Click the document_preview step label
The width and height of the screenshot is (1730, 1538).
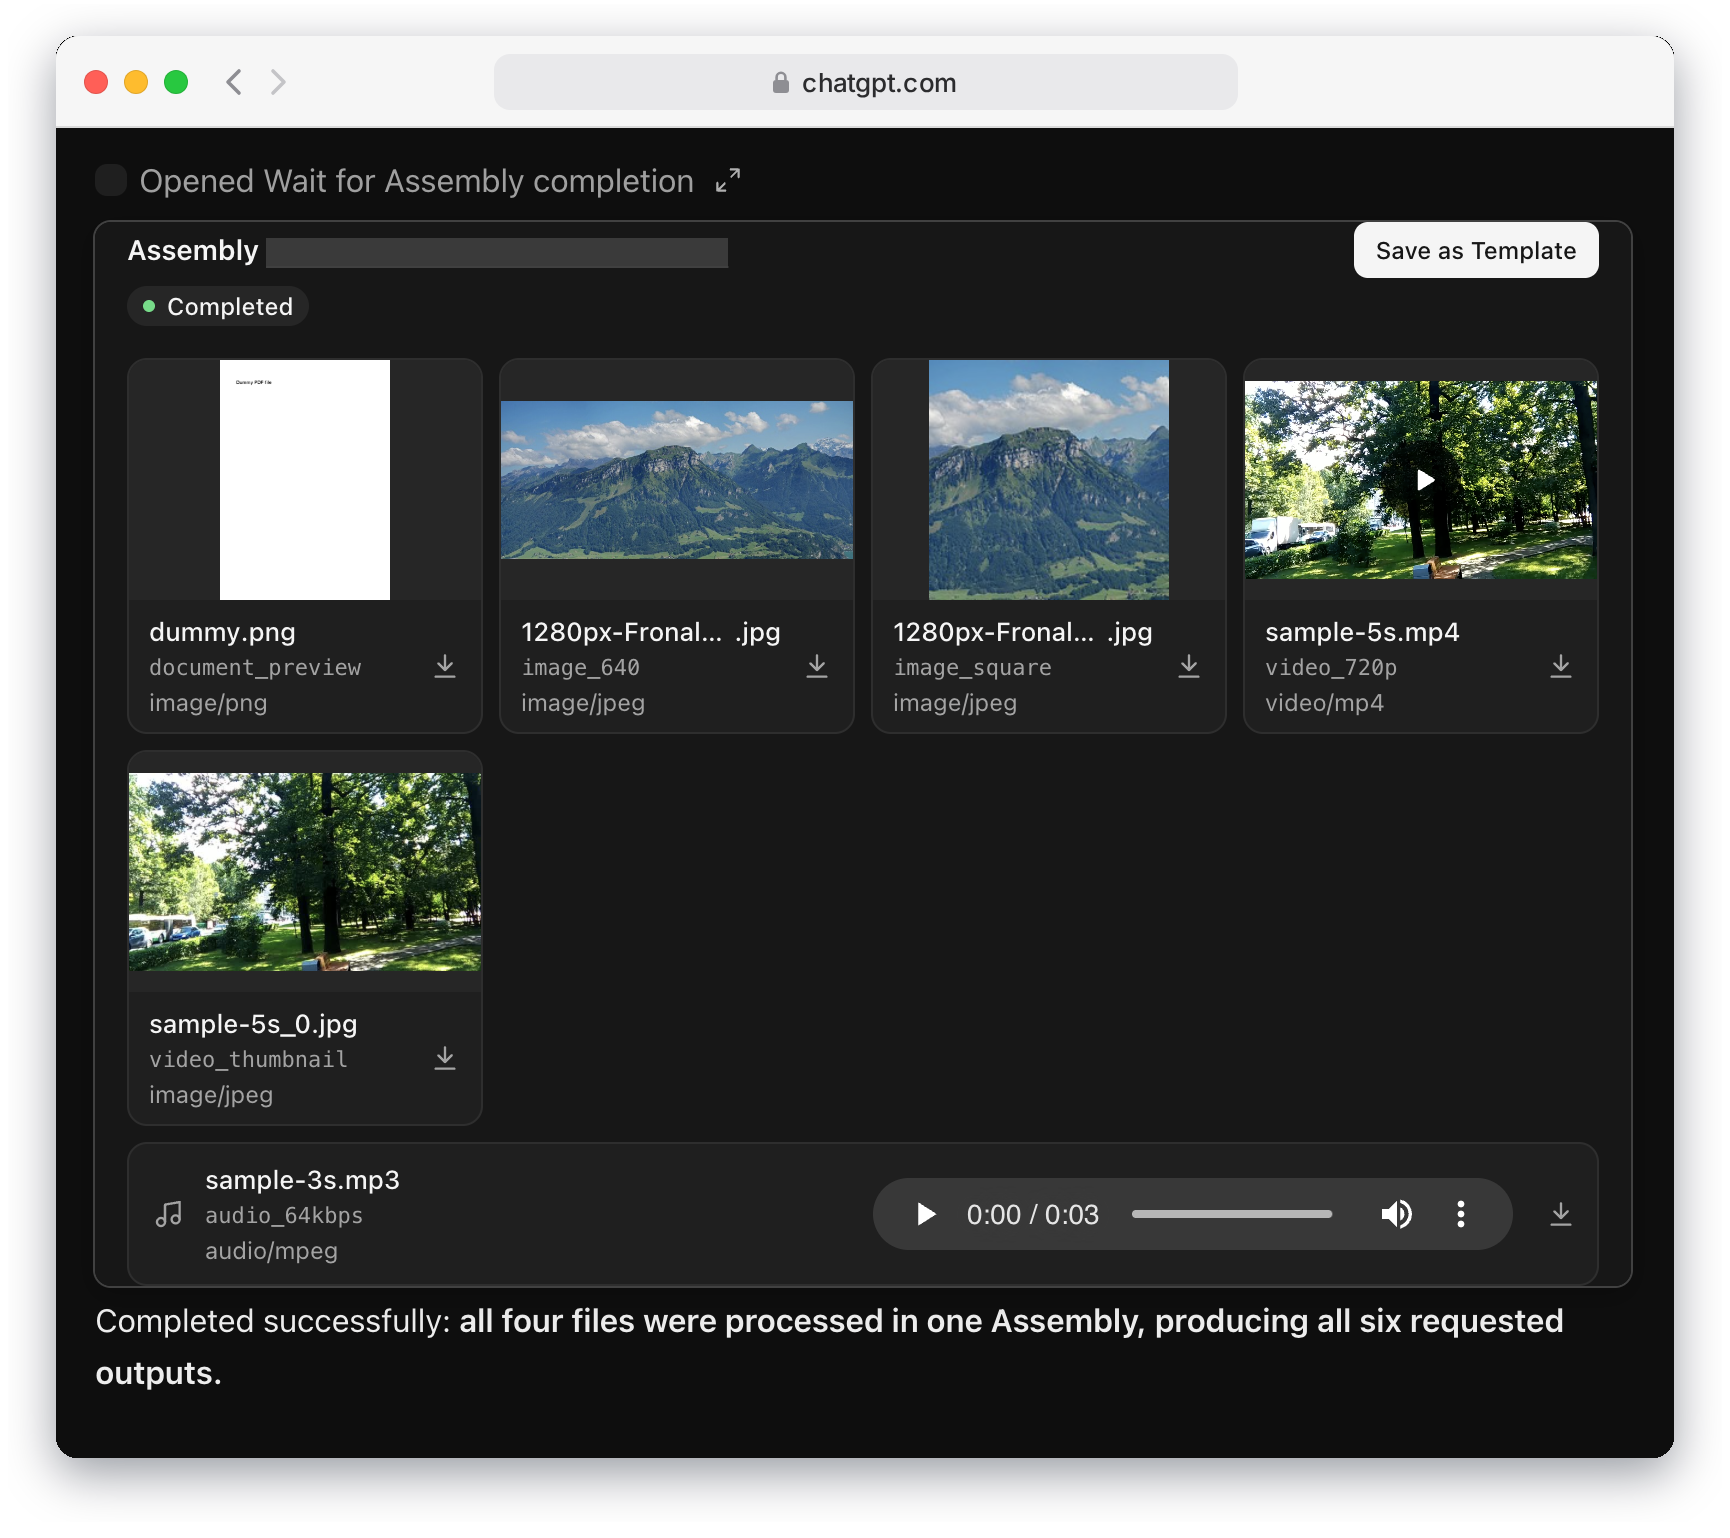click(x=255, y=667)
